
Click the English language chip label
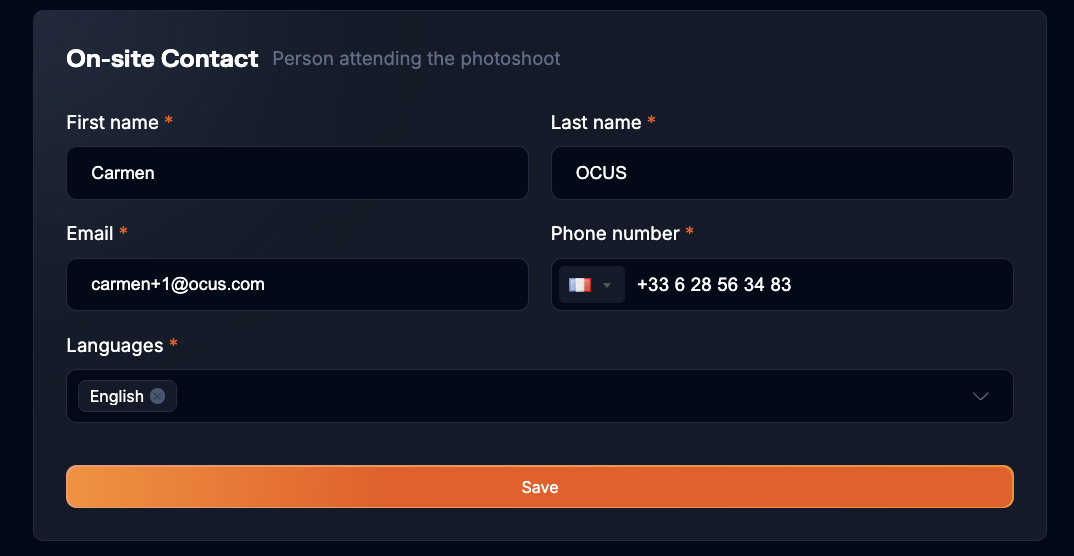pyautogui.click(x=117, y=396)
